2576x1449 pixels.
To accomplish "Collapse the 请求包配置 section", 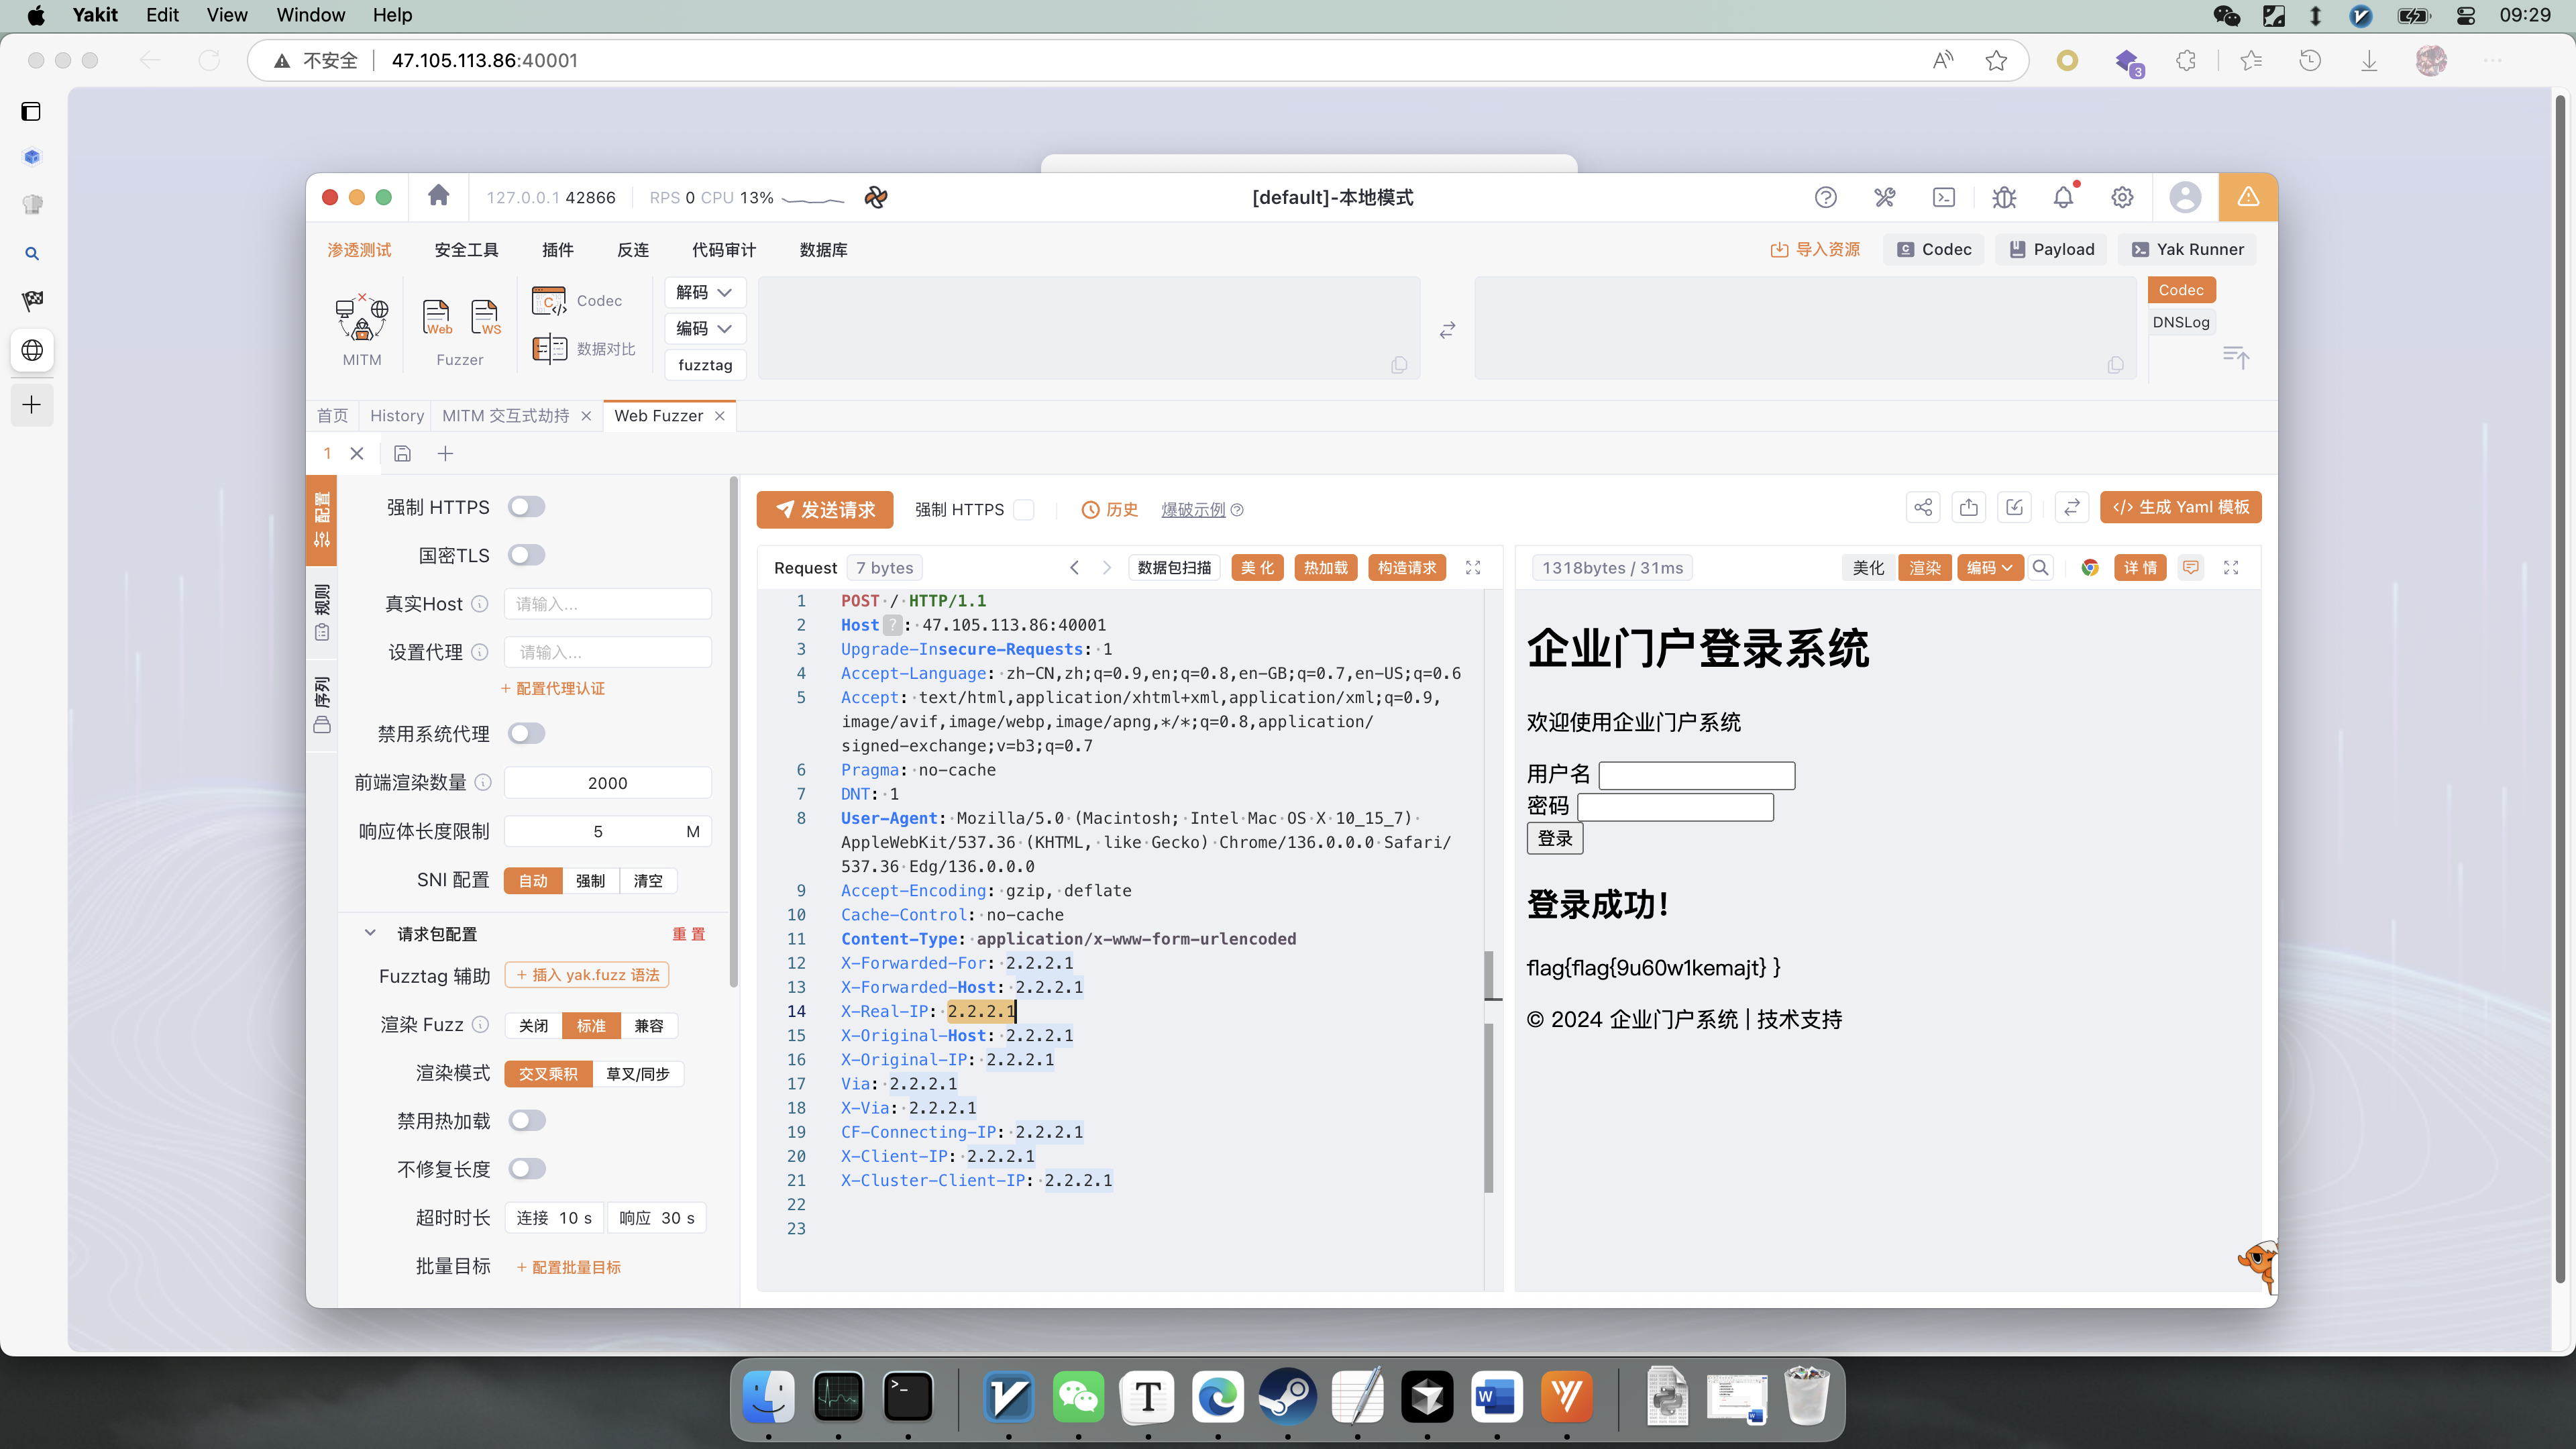I will pyautogui.click(x=370, y=933).
